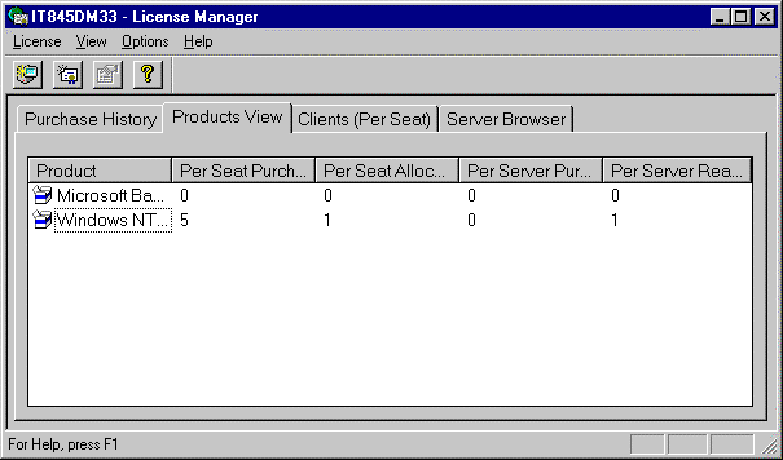The image size is (783, 460).
Task: Sort by Per Server Rea... column header
Action: coord(677,171)
